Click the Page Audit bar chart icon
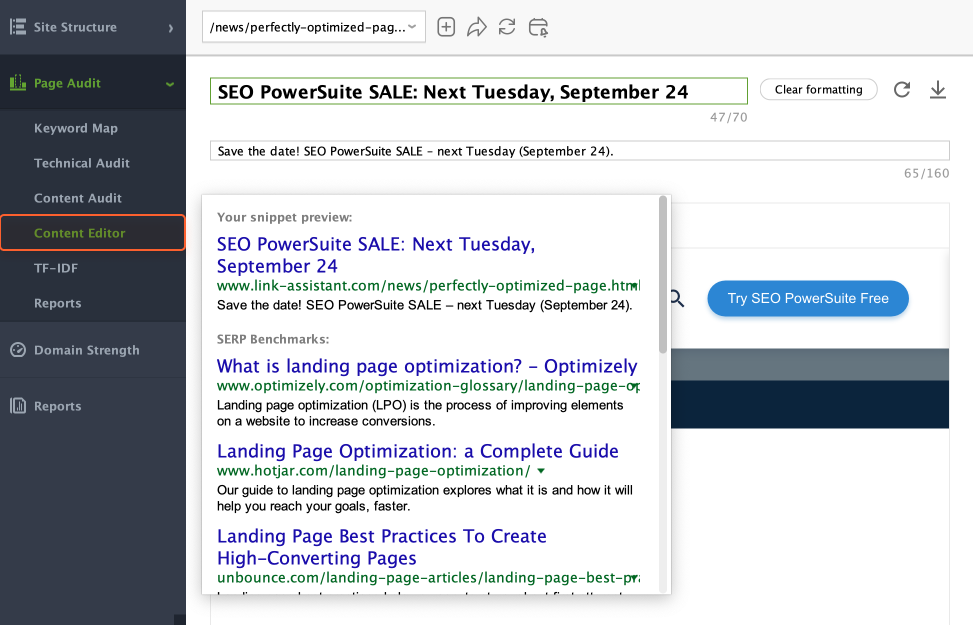Screen dimensions: 973x625 click(x=18, y=83)
